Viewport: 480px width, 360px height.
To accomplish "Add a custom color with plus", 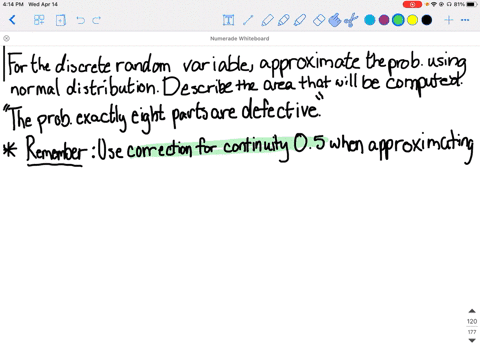I will tap(449, 20).
